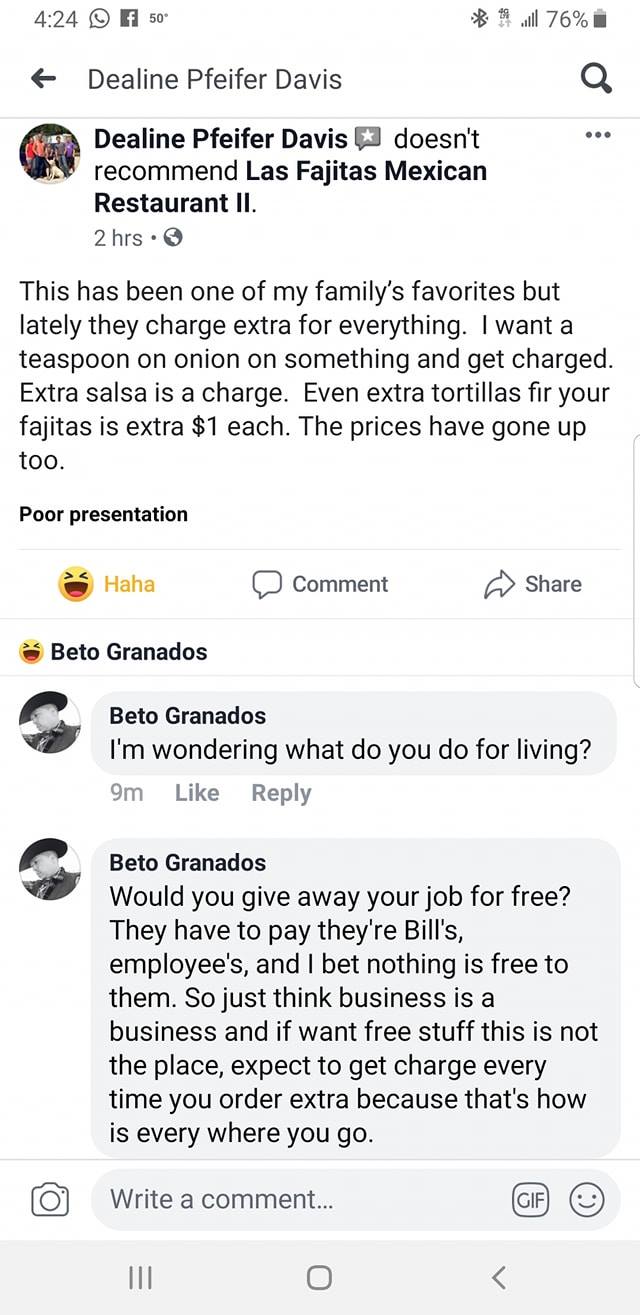Viewport: 640px width, 1315px height.
Task: Reply to Beto Granados' first comment
Action: [281, 793]
